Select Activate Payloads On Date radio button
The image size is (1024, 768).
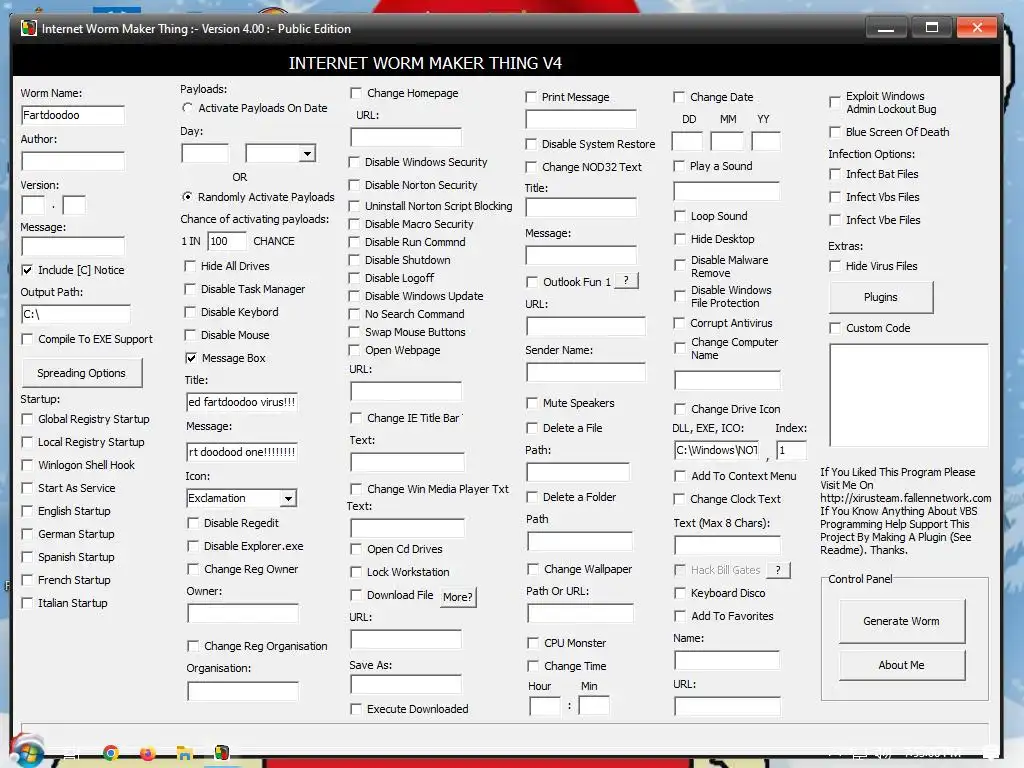pos(188,108)
